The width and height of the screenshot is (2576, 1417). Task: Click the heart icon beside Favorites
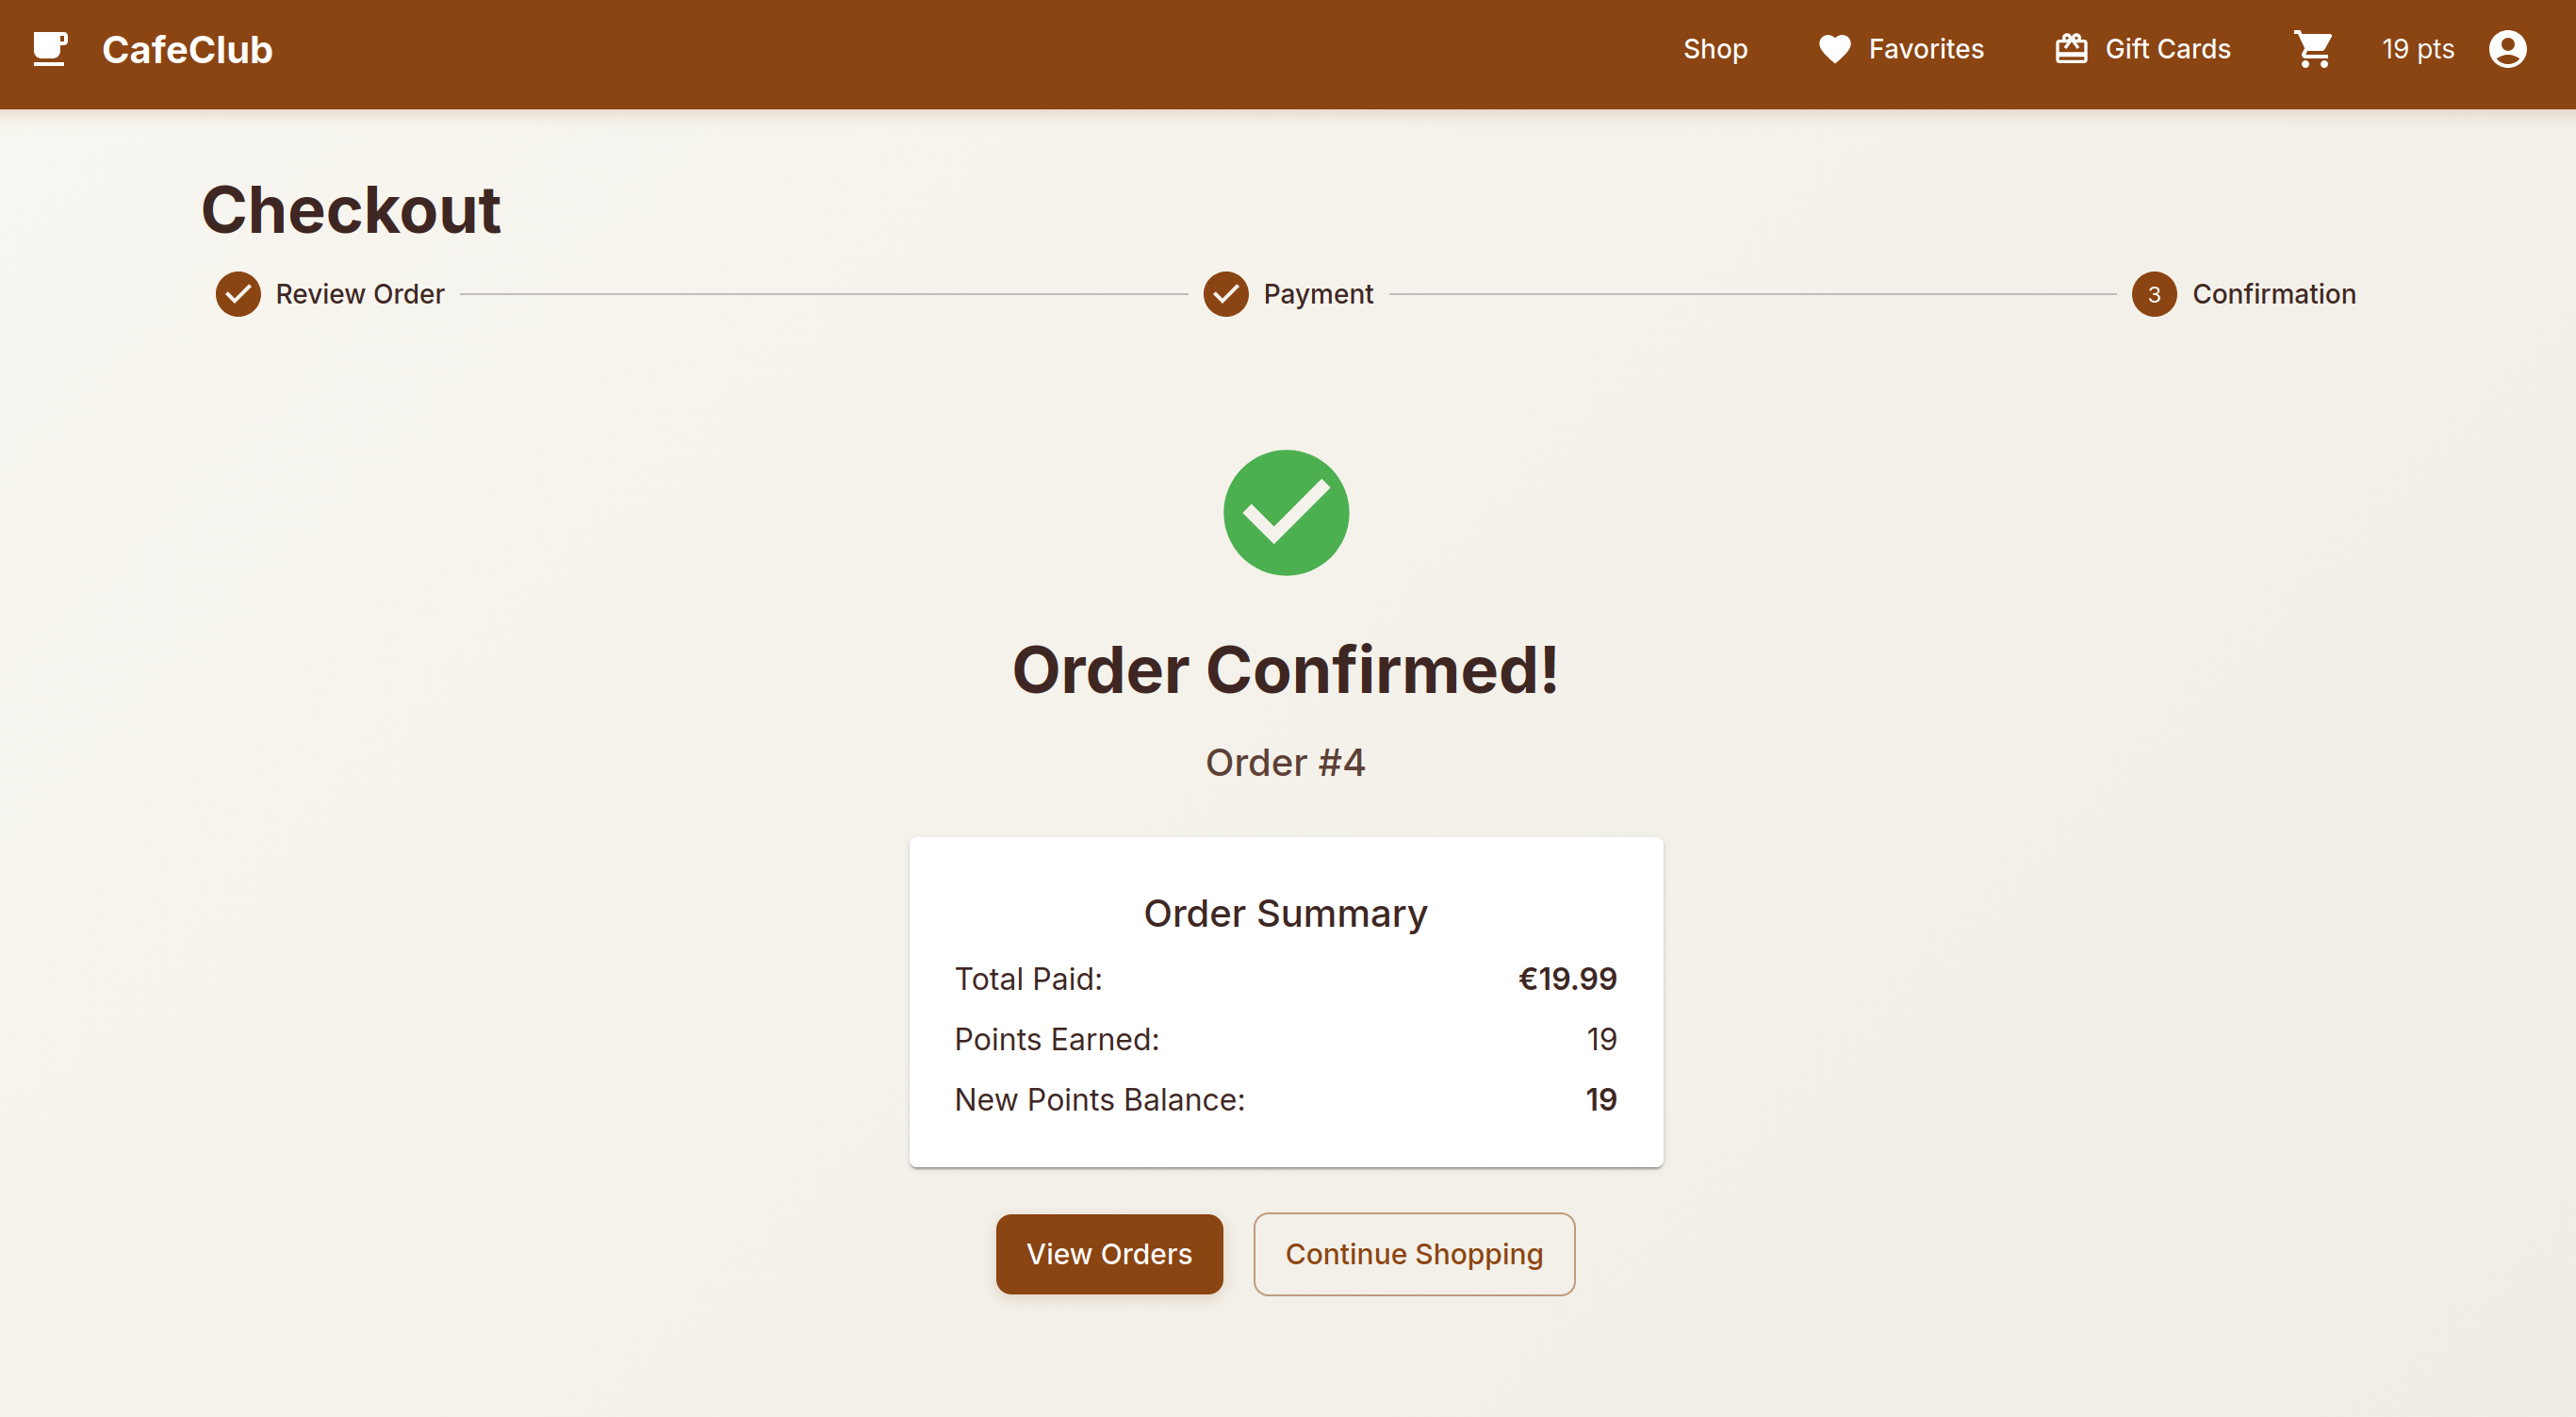tap(1834, 49)
